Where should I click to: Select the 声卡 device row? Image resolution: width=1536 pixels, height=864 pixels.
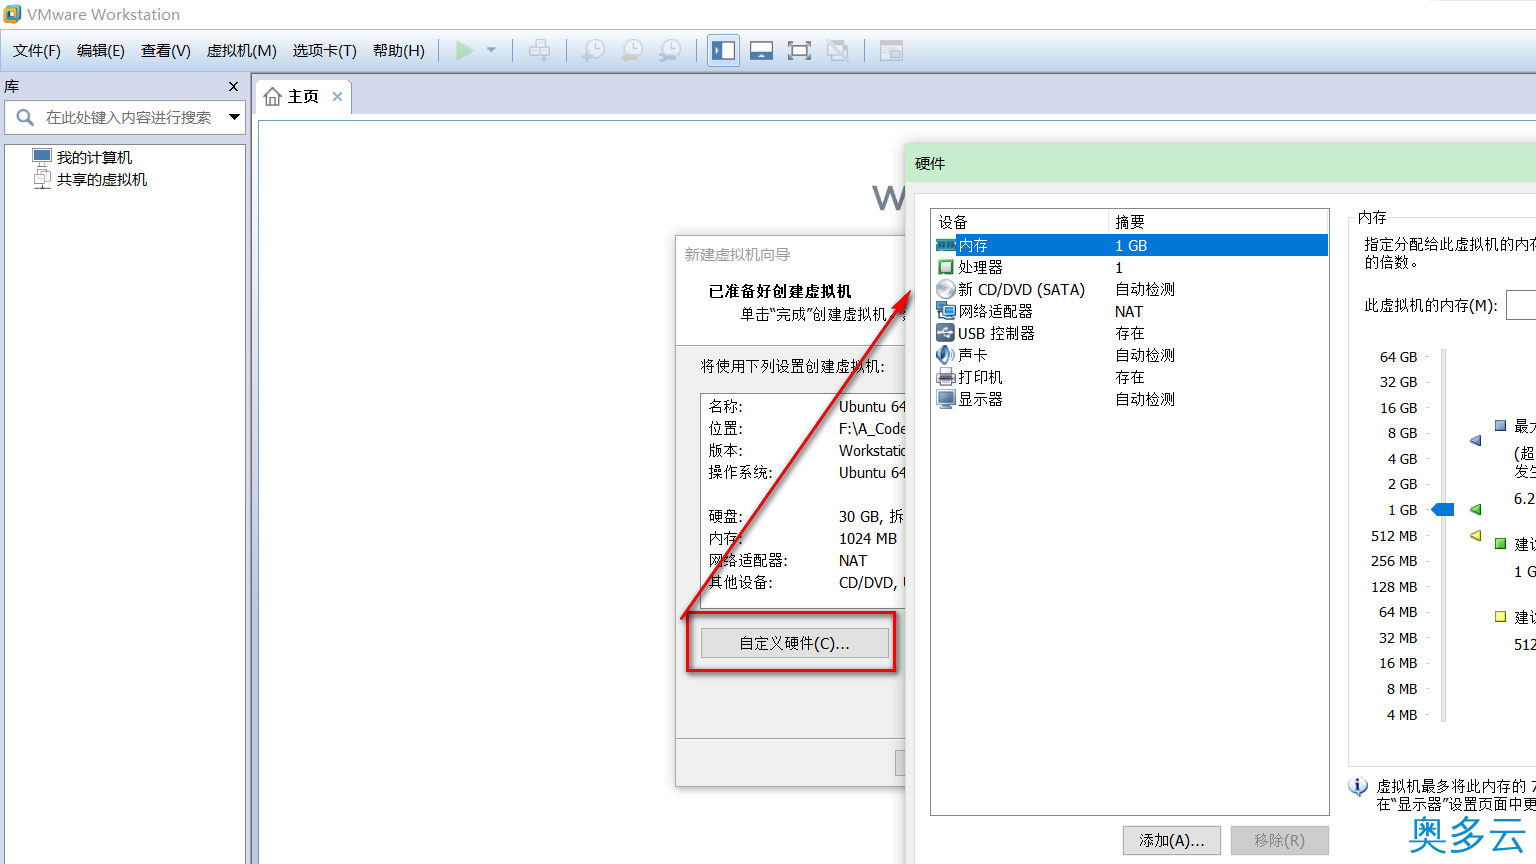pyautogui.click(x=1130, y=355)
